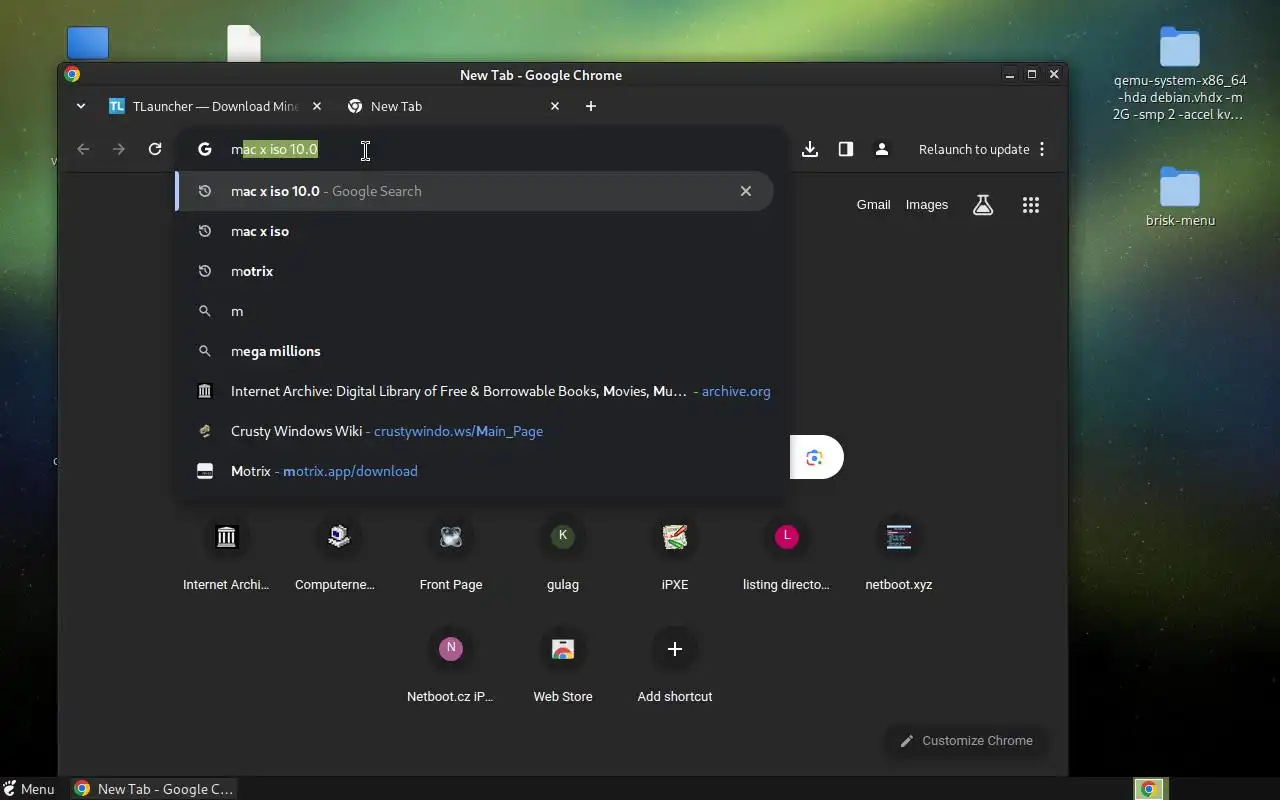Screen dimensions: 1280x800
Task: Select the brisk-menu desktop folder
Action: click(x=1180, y=197)
